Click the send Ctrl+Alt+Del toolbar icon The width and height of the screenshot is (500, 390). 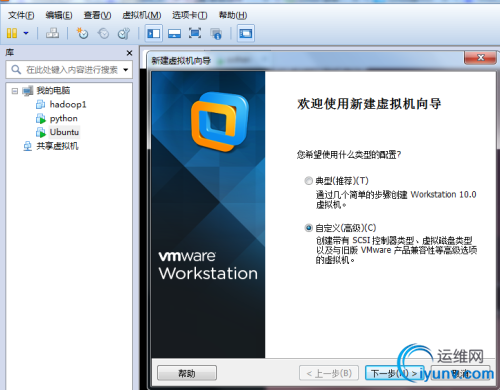click(x=52, y=33)
